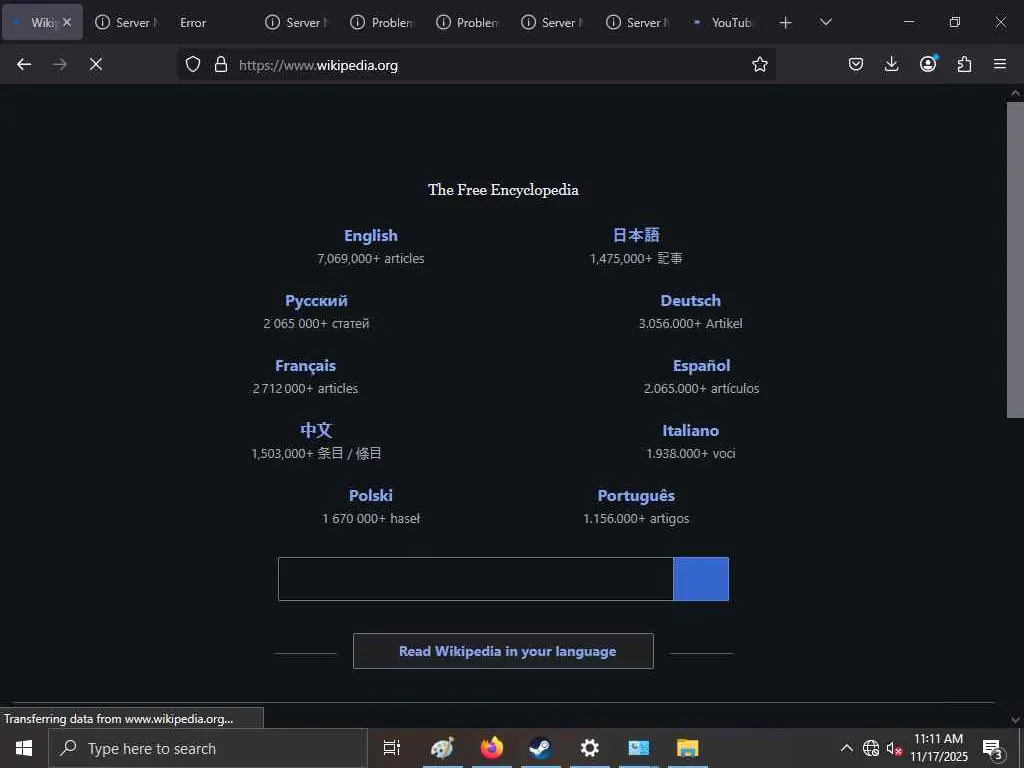The image size is (1024, 768).
Task: Click the muted volume tray icon
Action: [894, 749]
